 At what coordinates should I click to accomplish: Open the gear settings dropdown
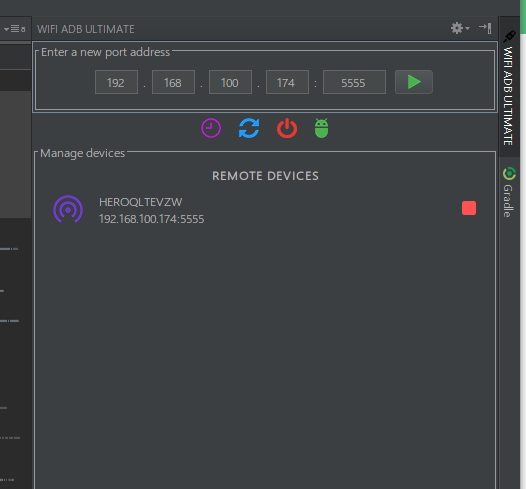460,29
